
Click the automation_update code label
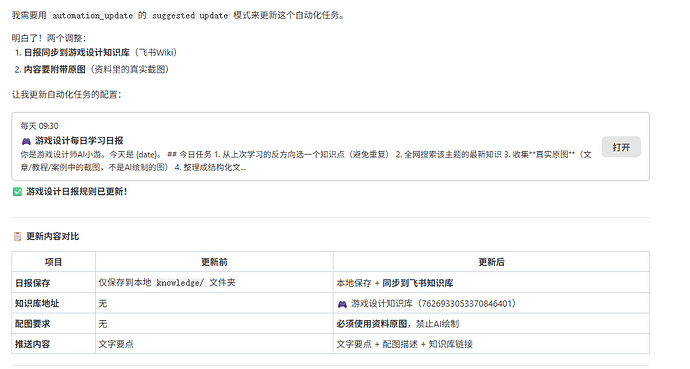coord(92,15)
